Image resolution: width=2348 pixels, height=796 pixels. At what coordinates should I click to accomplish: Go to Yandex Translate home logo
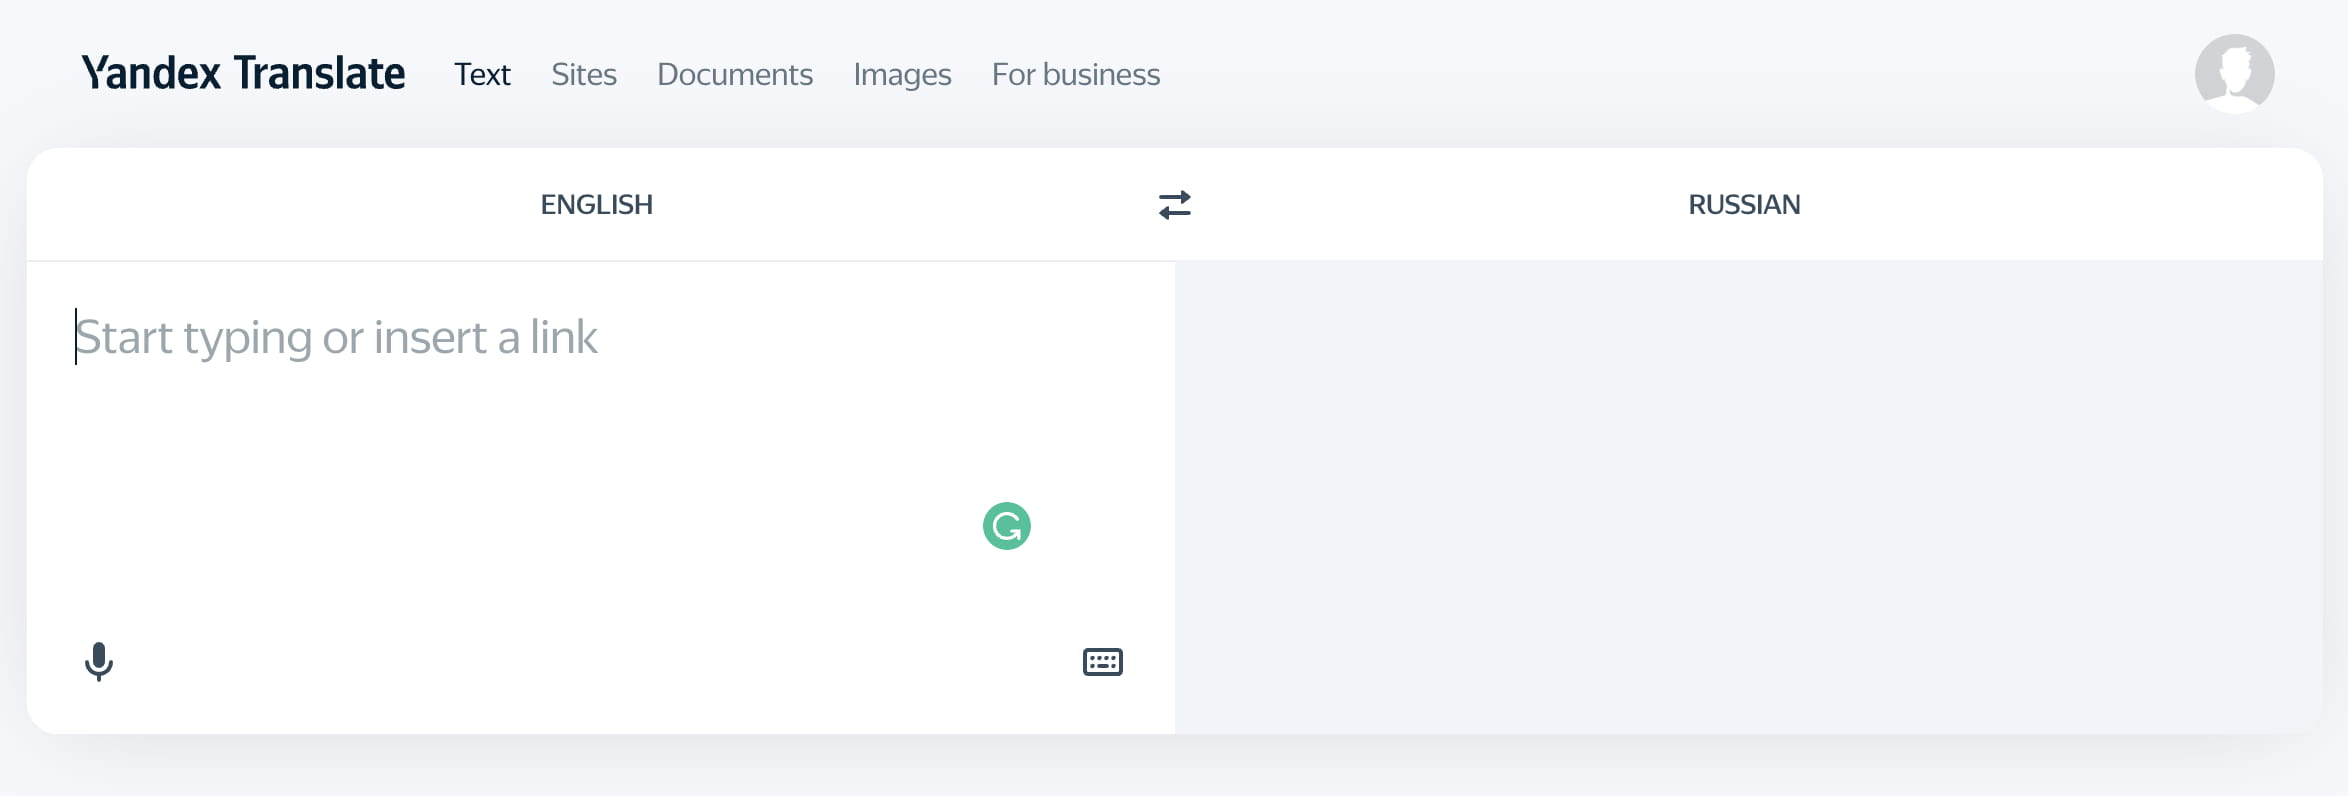(x=243, y=74)
